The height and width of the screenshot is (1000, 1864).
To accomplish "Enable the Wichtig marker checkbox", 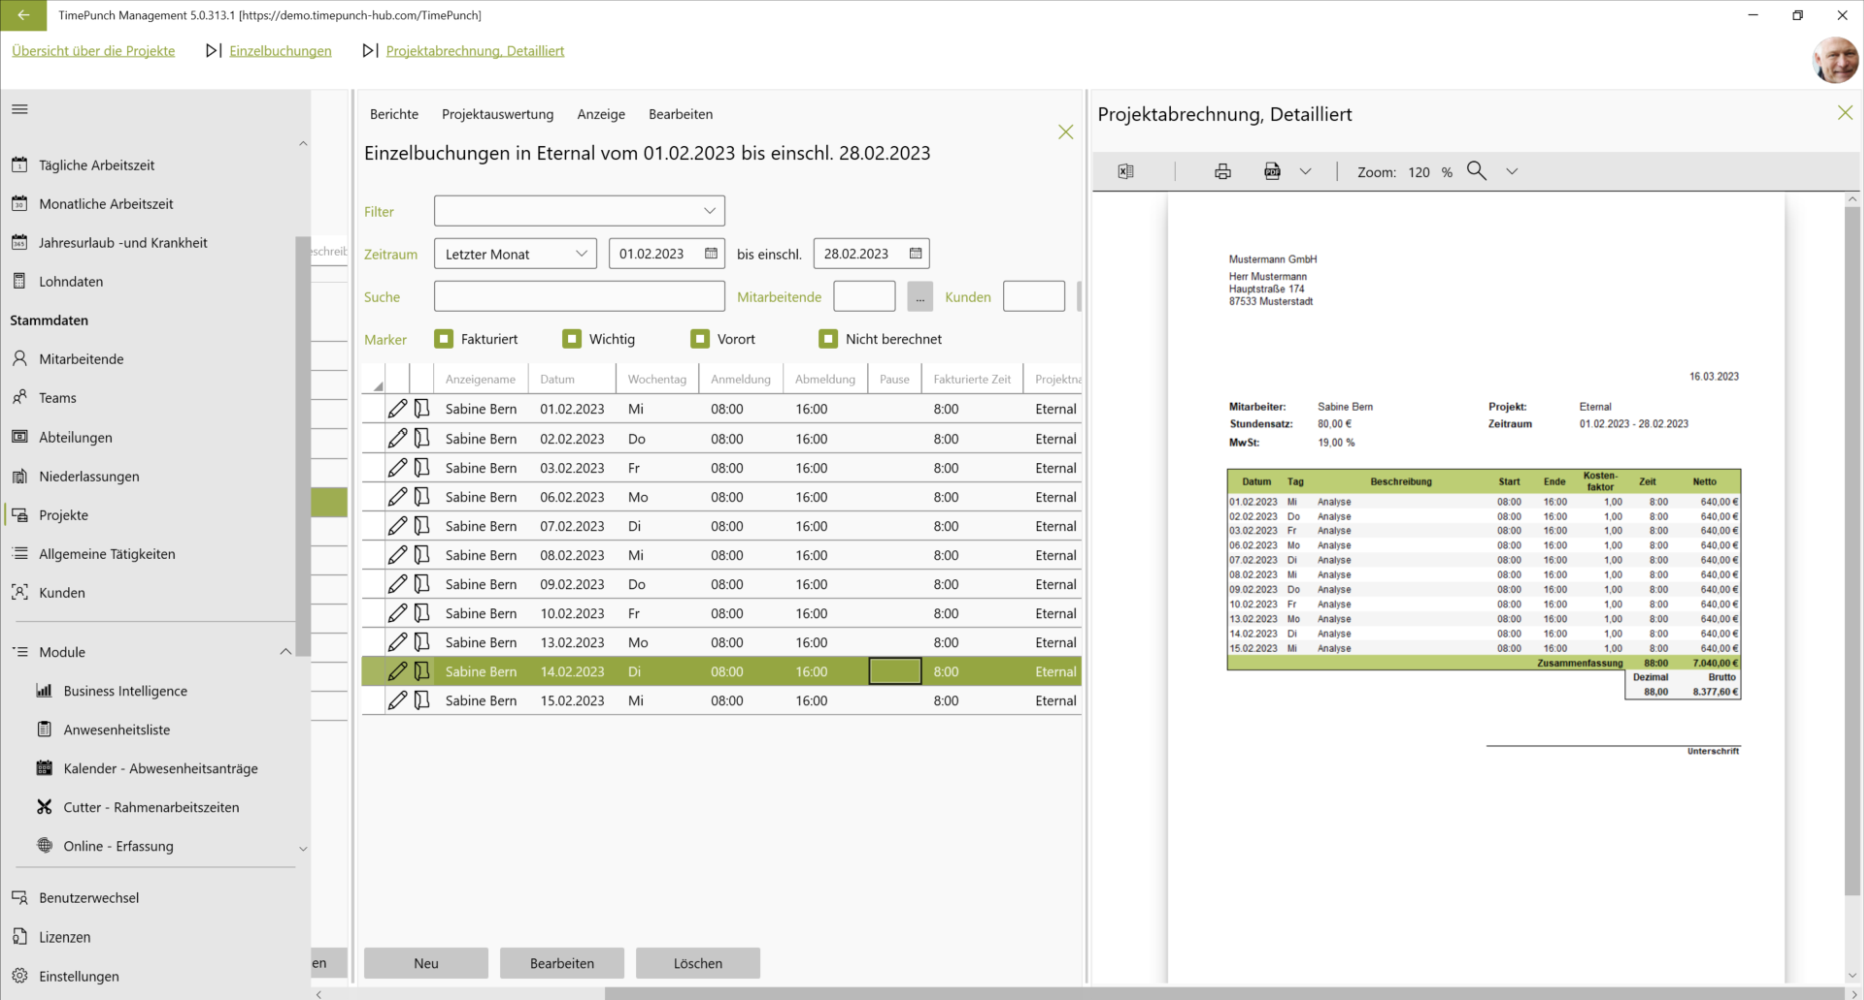I will coord(572,339).
